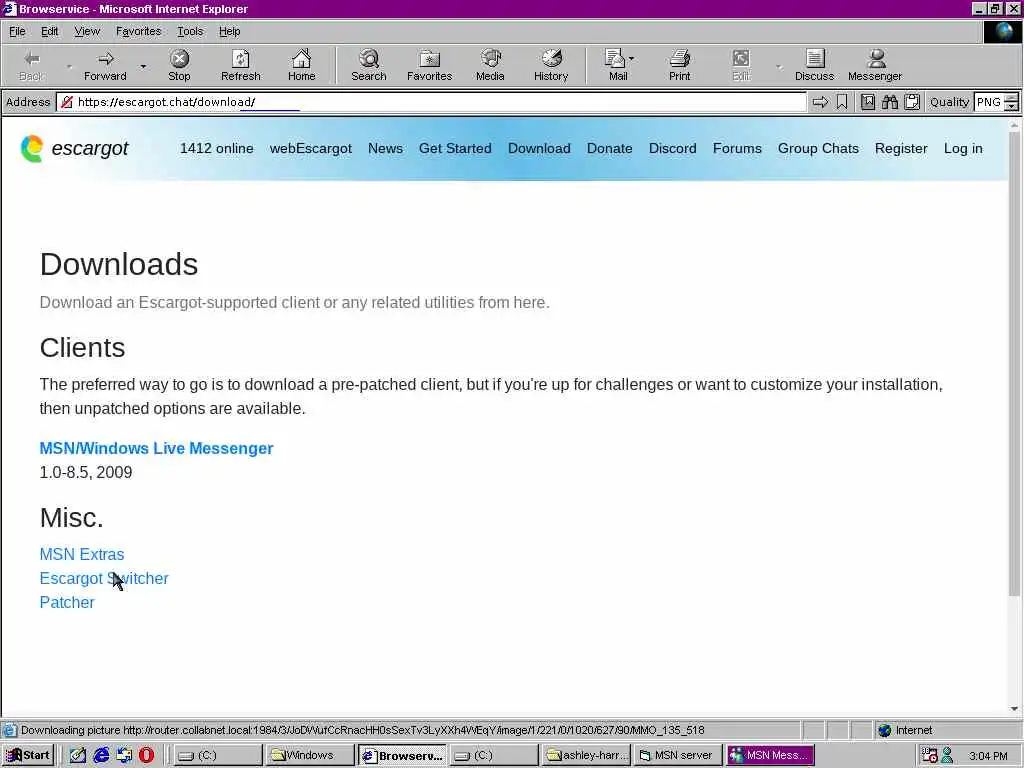
Task: Launch Messenger from the toolbar
Action: [875, 65]
